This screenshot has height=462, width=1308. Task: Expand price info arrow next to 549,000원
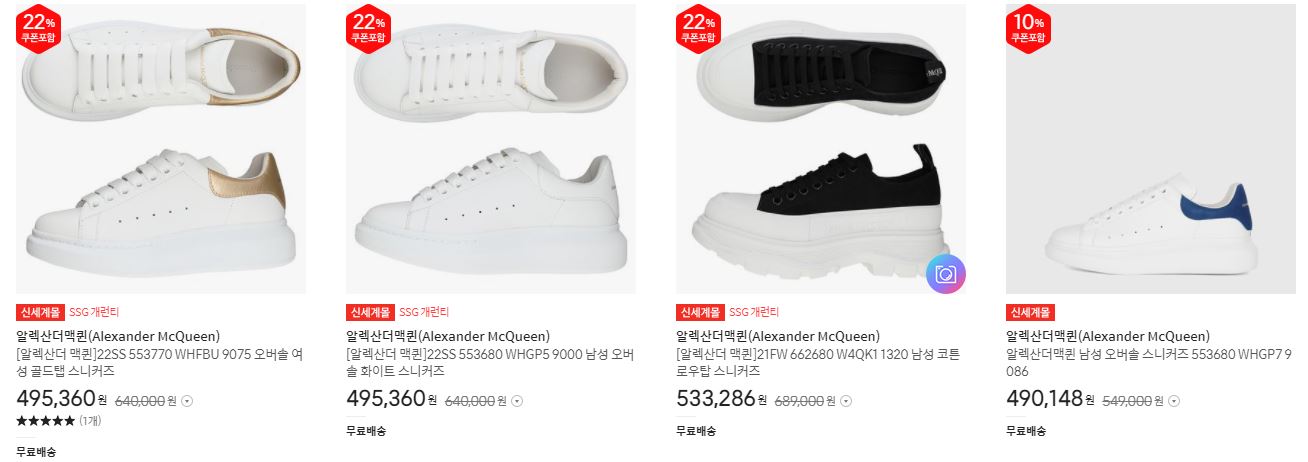pyautogui.click(x=1174, y=401)
